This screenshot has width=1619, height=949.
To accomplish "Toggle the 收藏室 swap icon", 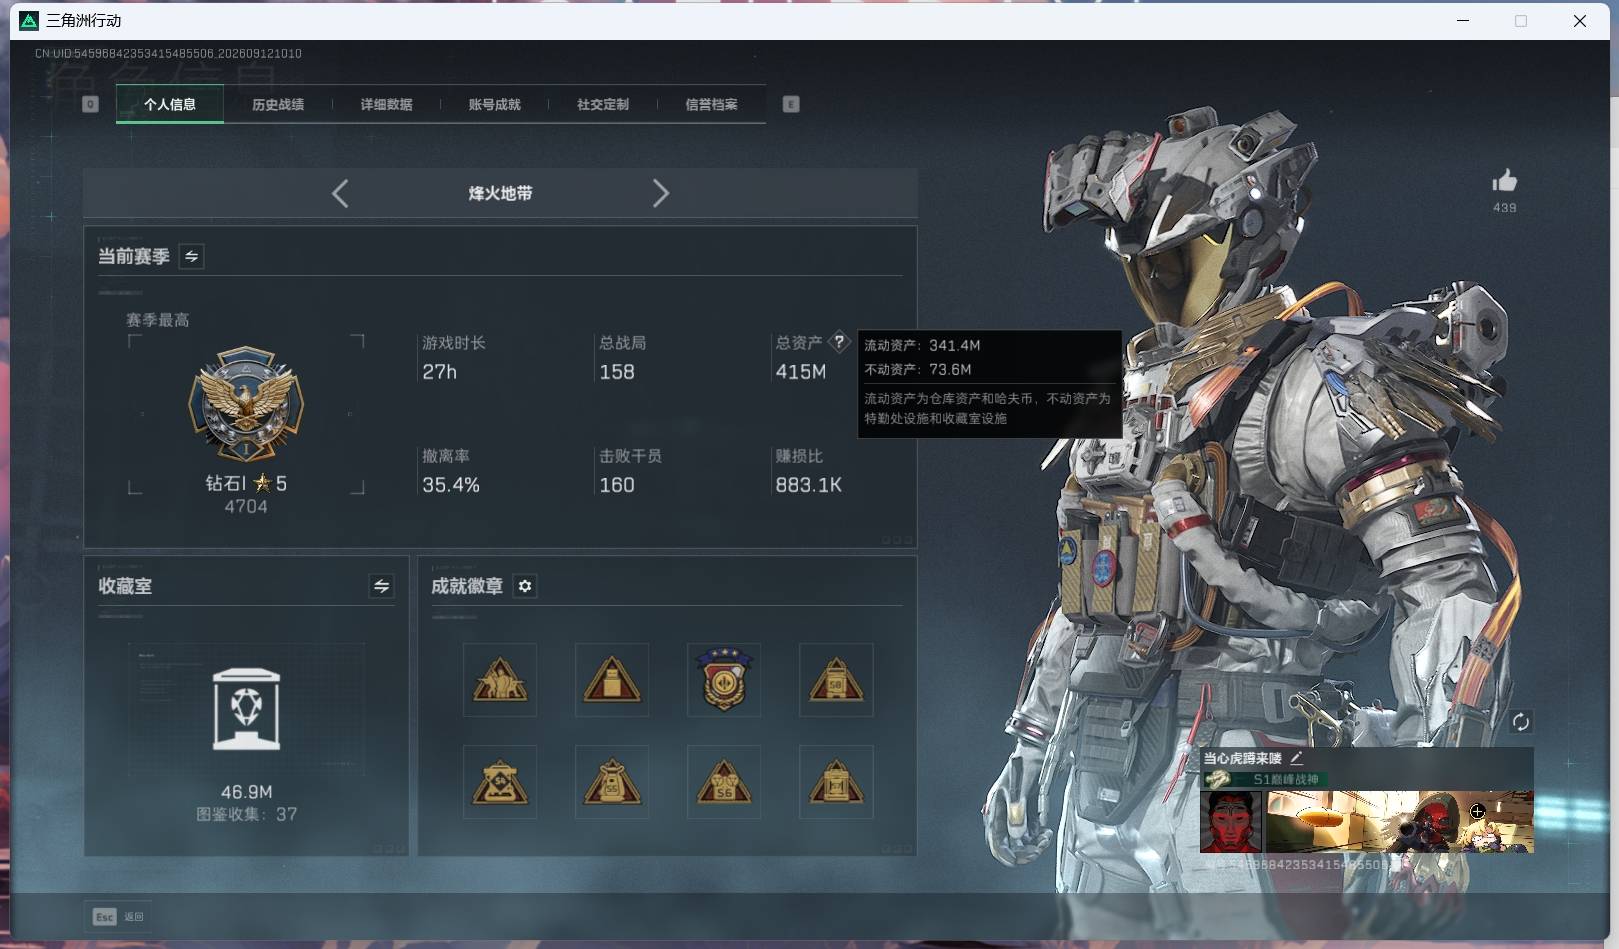I will click(x=381, y=586).
